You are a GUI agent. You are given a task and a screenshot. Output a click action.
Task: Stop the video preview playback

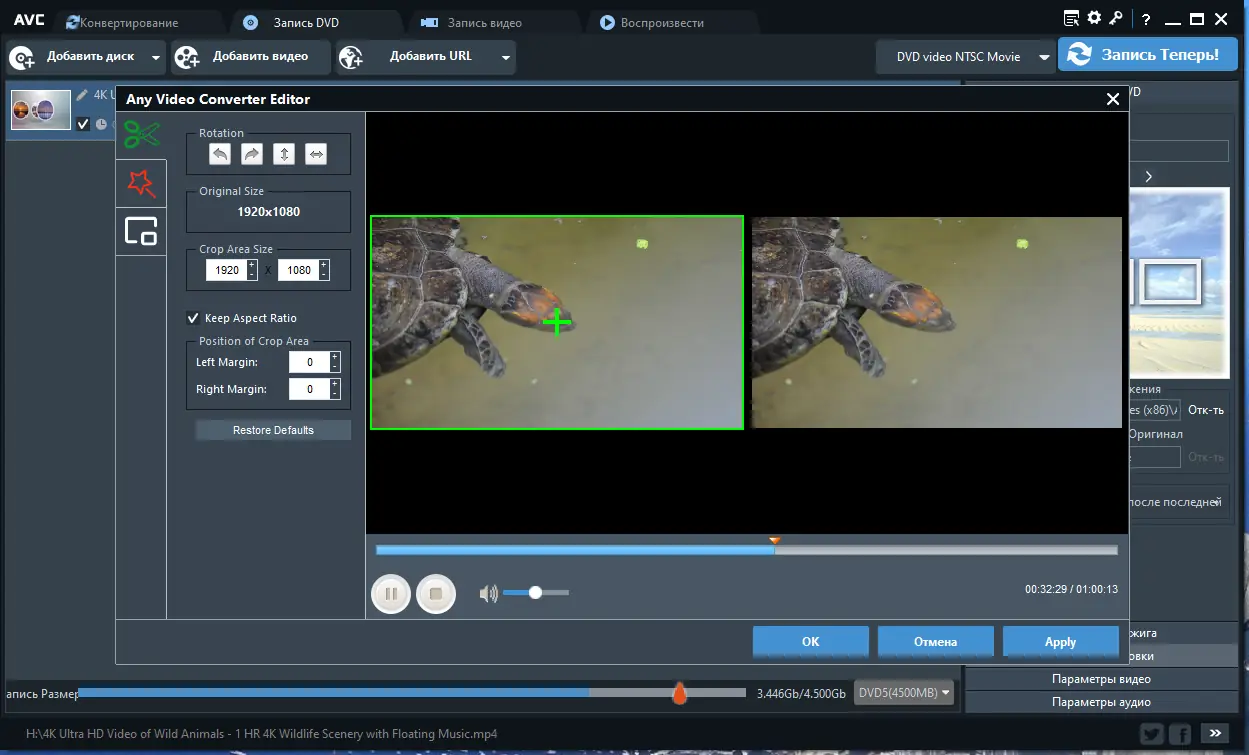[436, 593]
